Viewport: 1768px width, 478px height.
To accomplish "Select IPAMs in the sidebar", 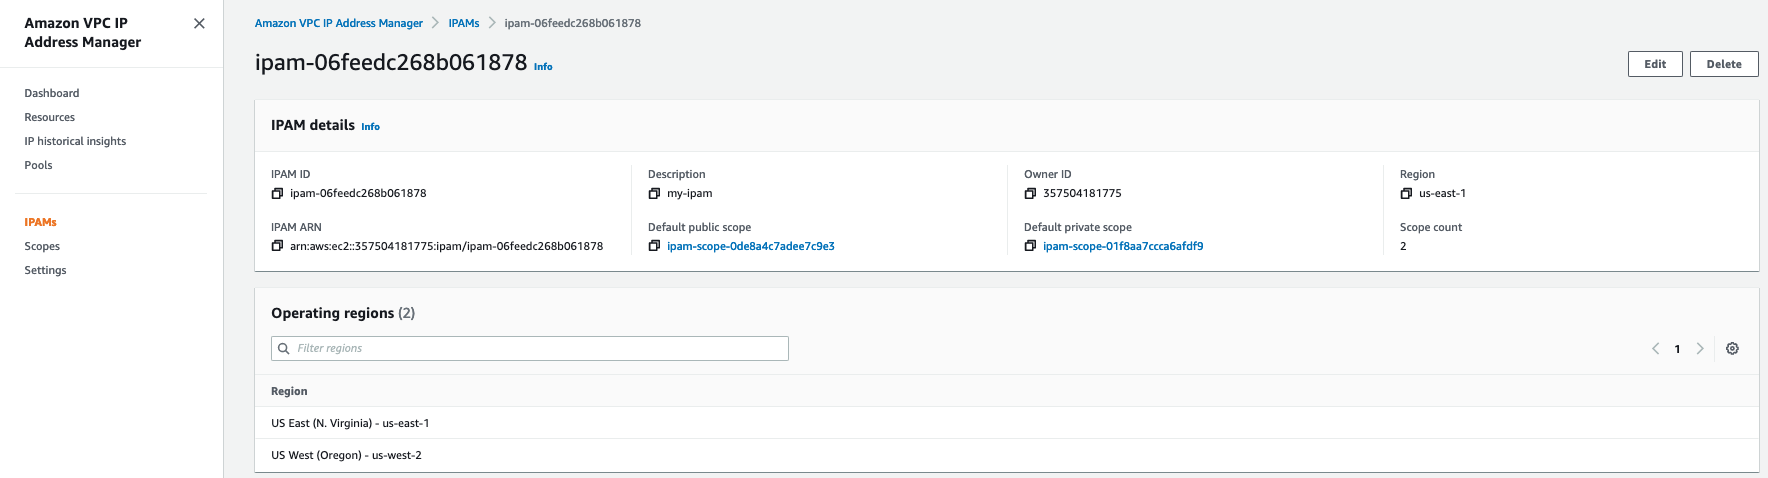I will click(40, 223).
